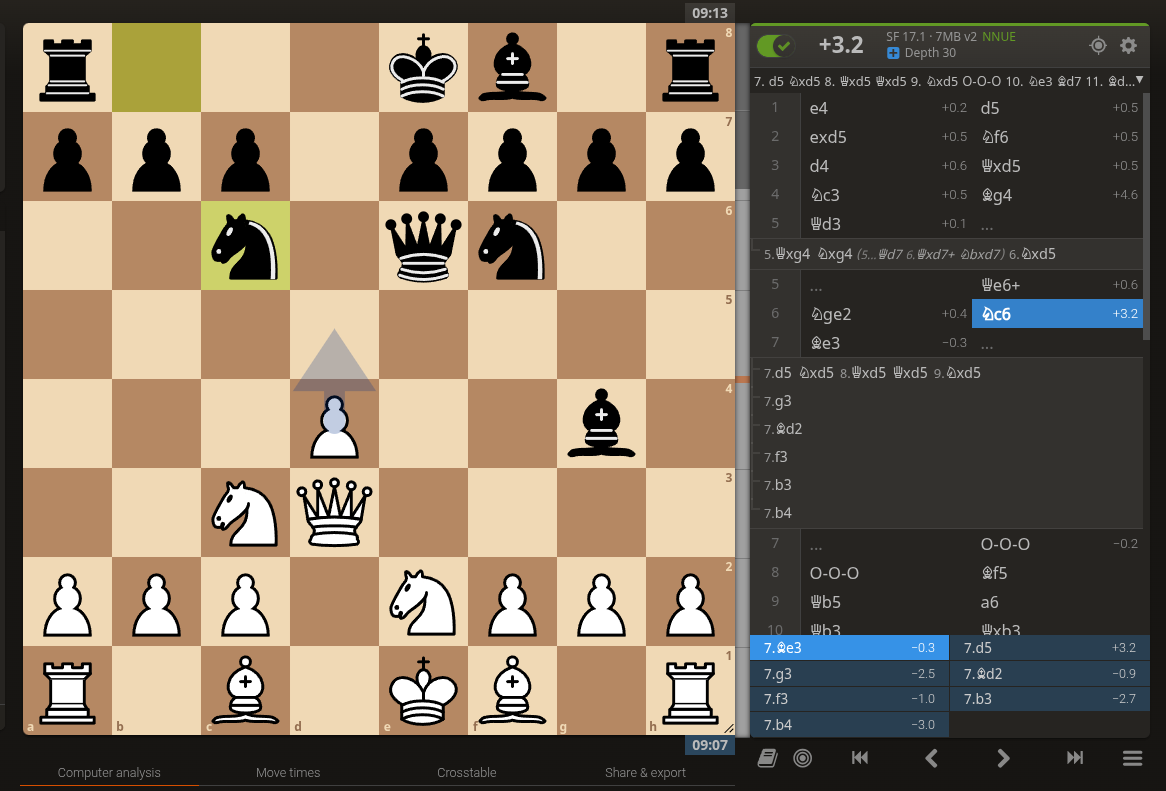This screenshot has width=1166, height=791.
Task: Click the white knight on e2
Action: [423, 601]
